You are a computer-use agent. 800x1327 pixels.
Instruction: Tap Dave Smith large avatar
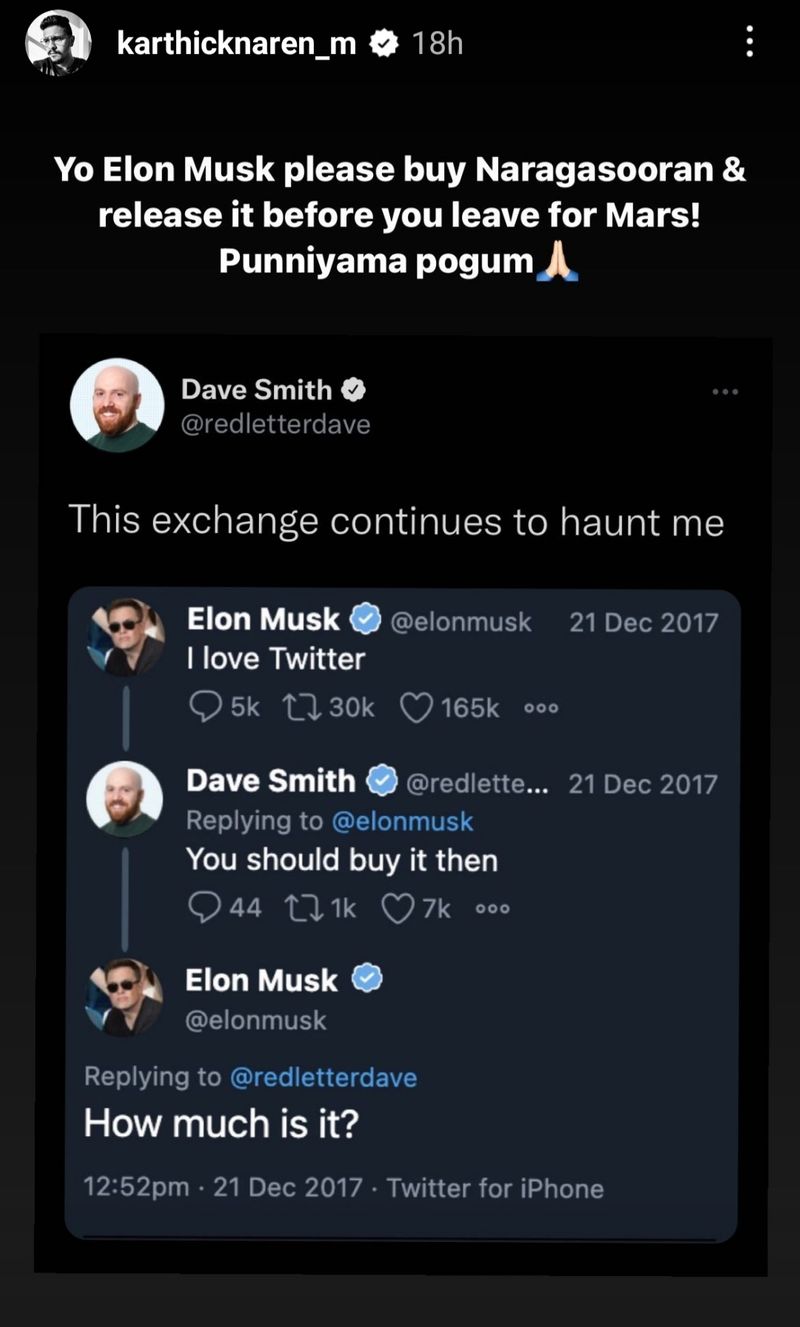tap(117, 405)
